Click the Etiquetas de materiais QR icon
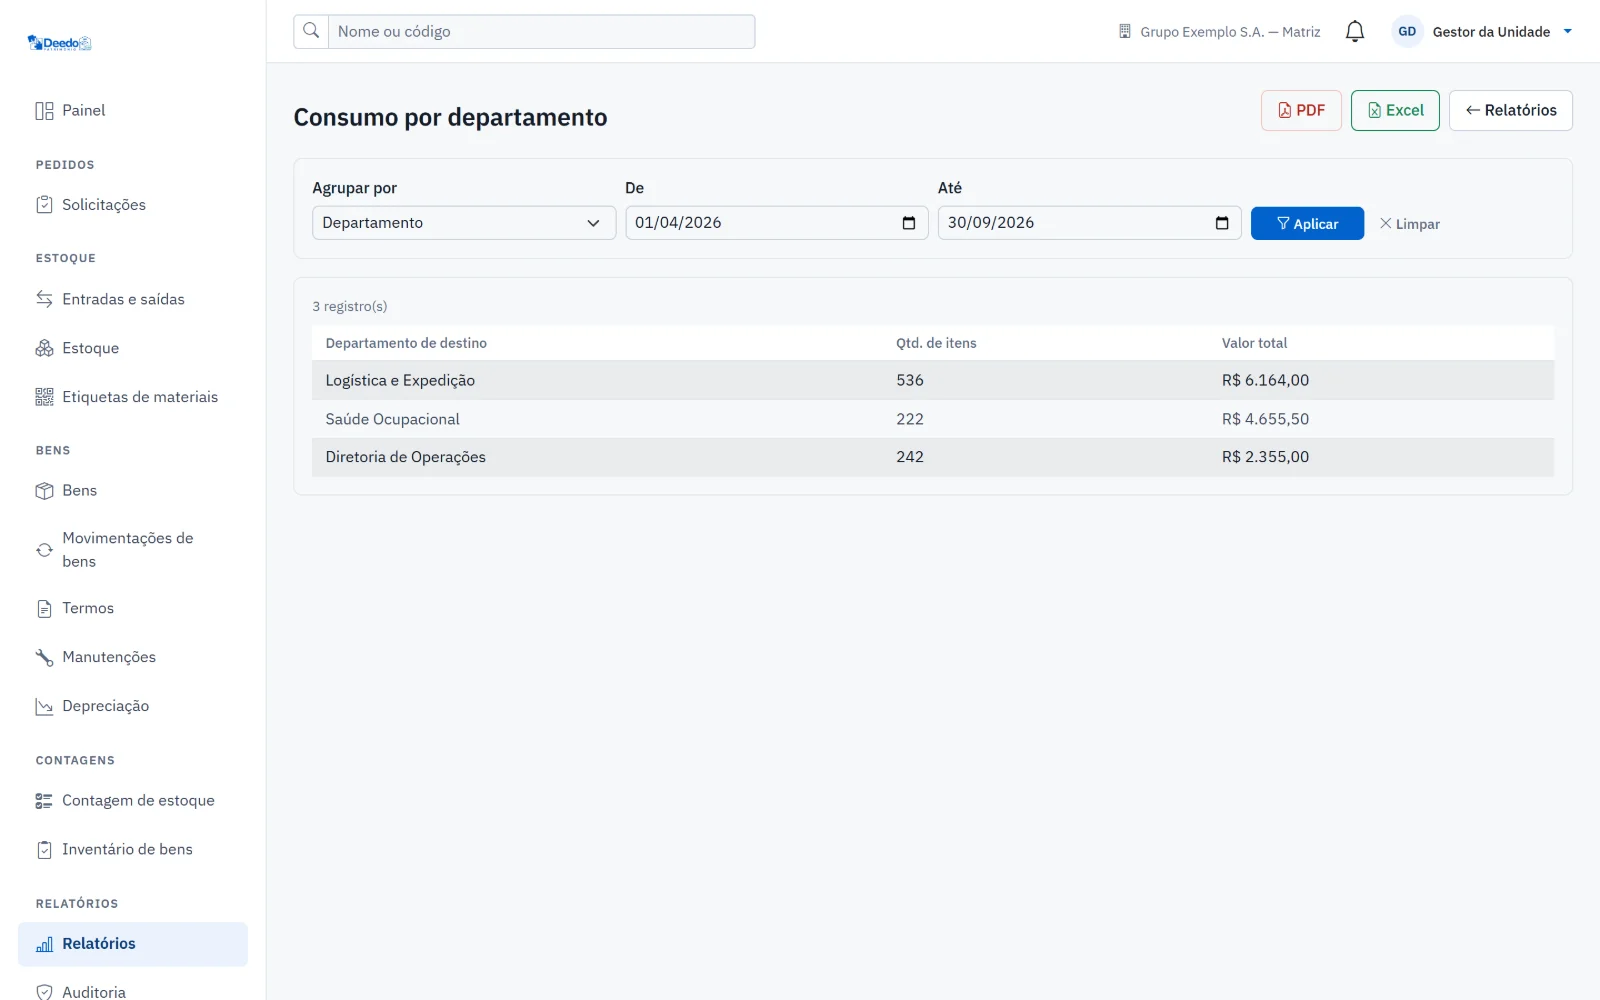The width and height of the screenshot is (1600, 1000). [44, 397]
